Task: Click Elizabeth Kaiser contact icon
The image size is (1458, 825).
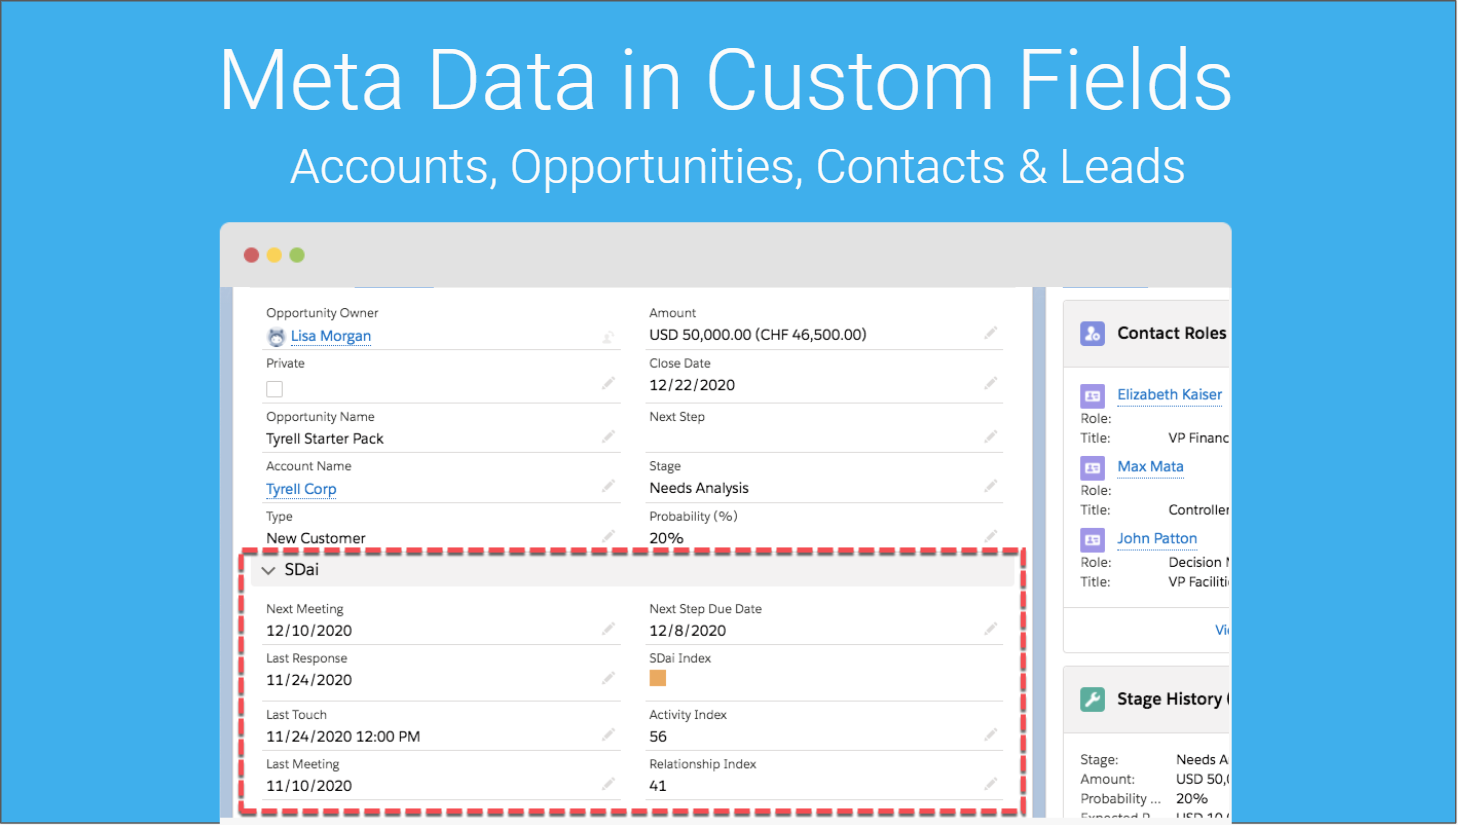Action: [1092, 396]
